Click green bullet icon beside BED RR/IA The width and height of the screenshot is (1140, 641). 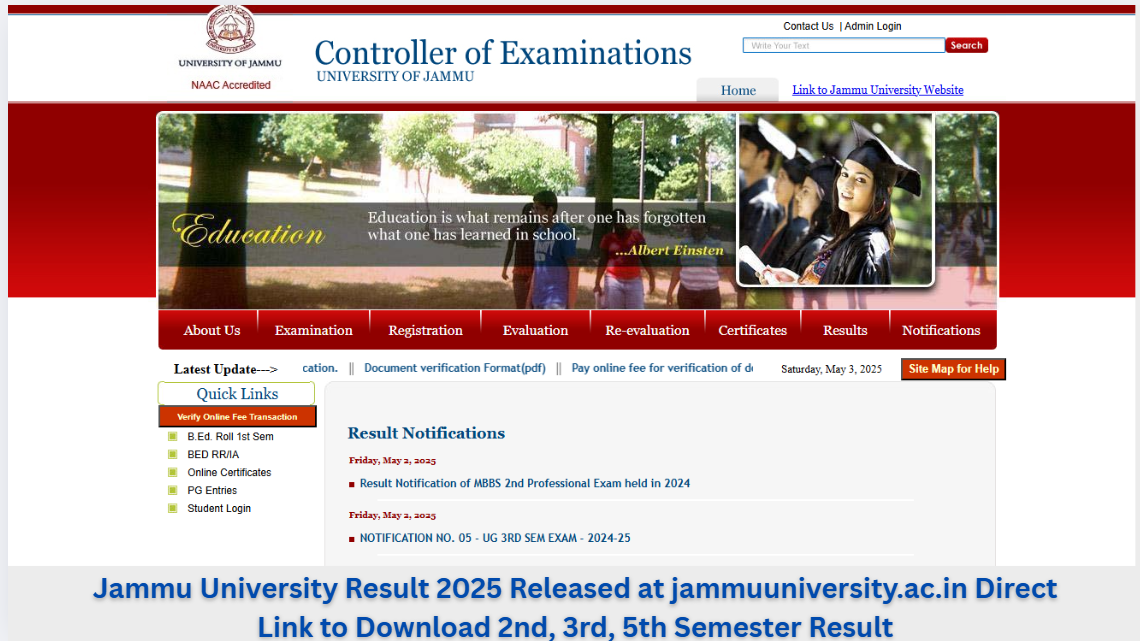click(172, 454)
